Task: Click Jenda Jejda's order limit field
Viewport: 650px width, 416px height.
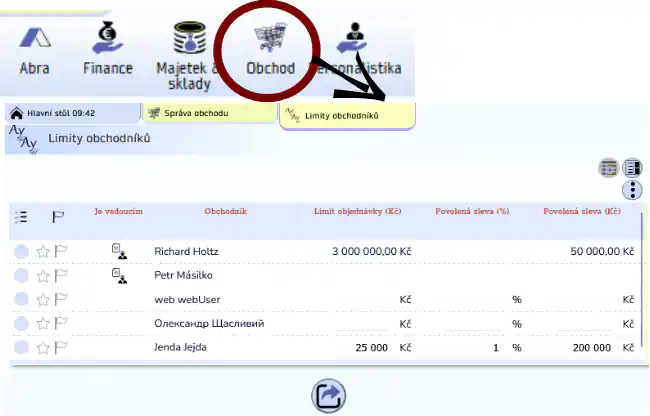Action: (x=362, y=347)
